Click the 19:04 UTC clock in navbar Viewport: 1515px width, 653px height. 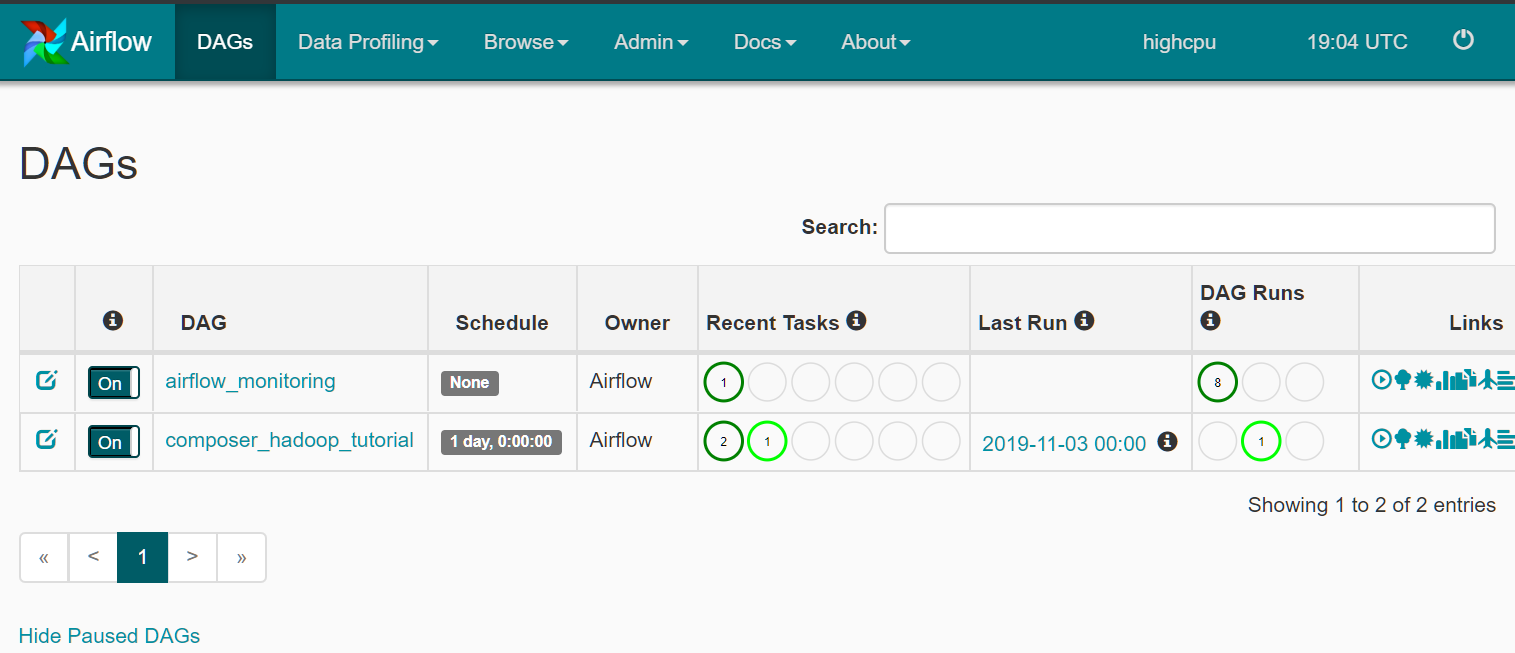click(1357, 42)
